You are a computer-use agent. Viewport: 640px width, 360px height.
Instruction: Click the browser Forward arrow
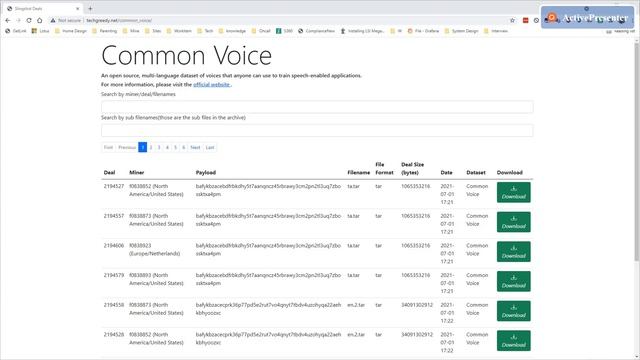tap(18, 20)
